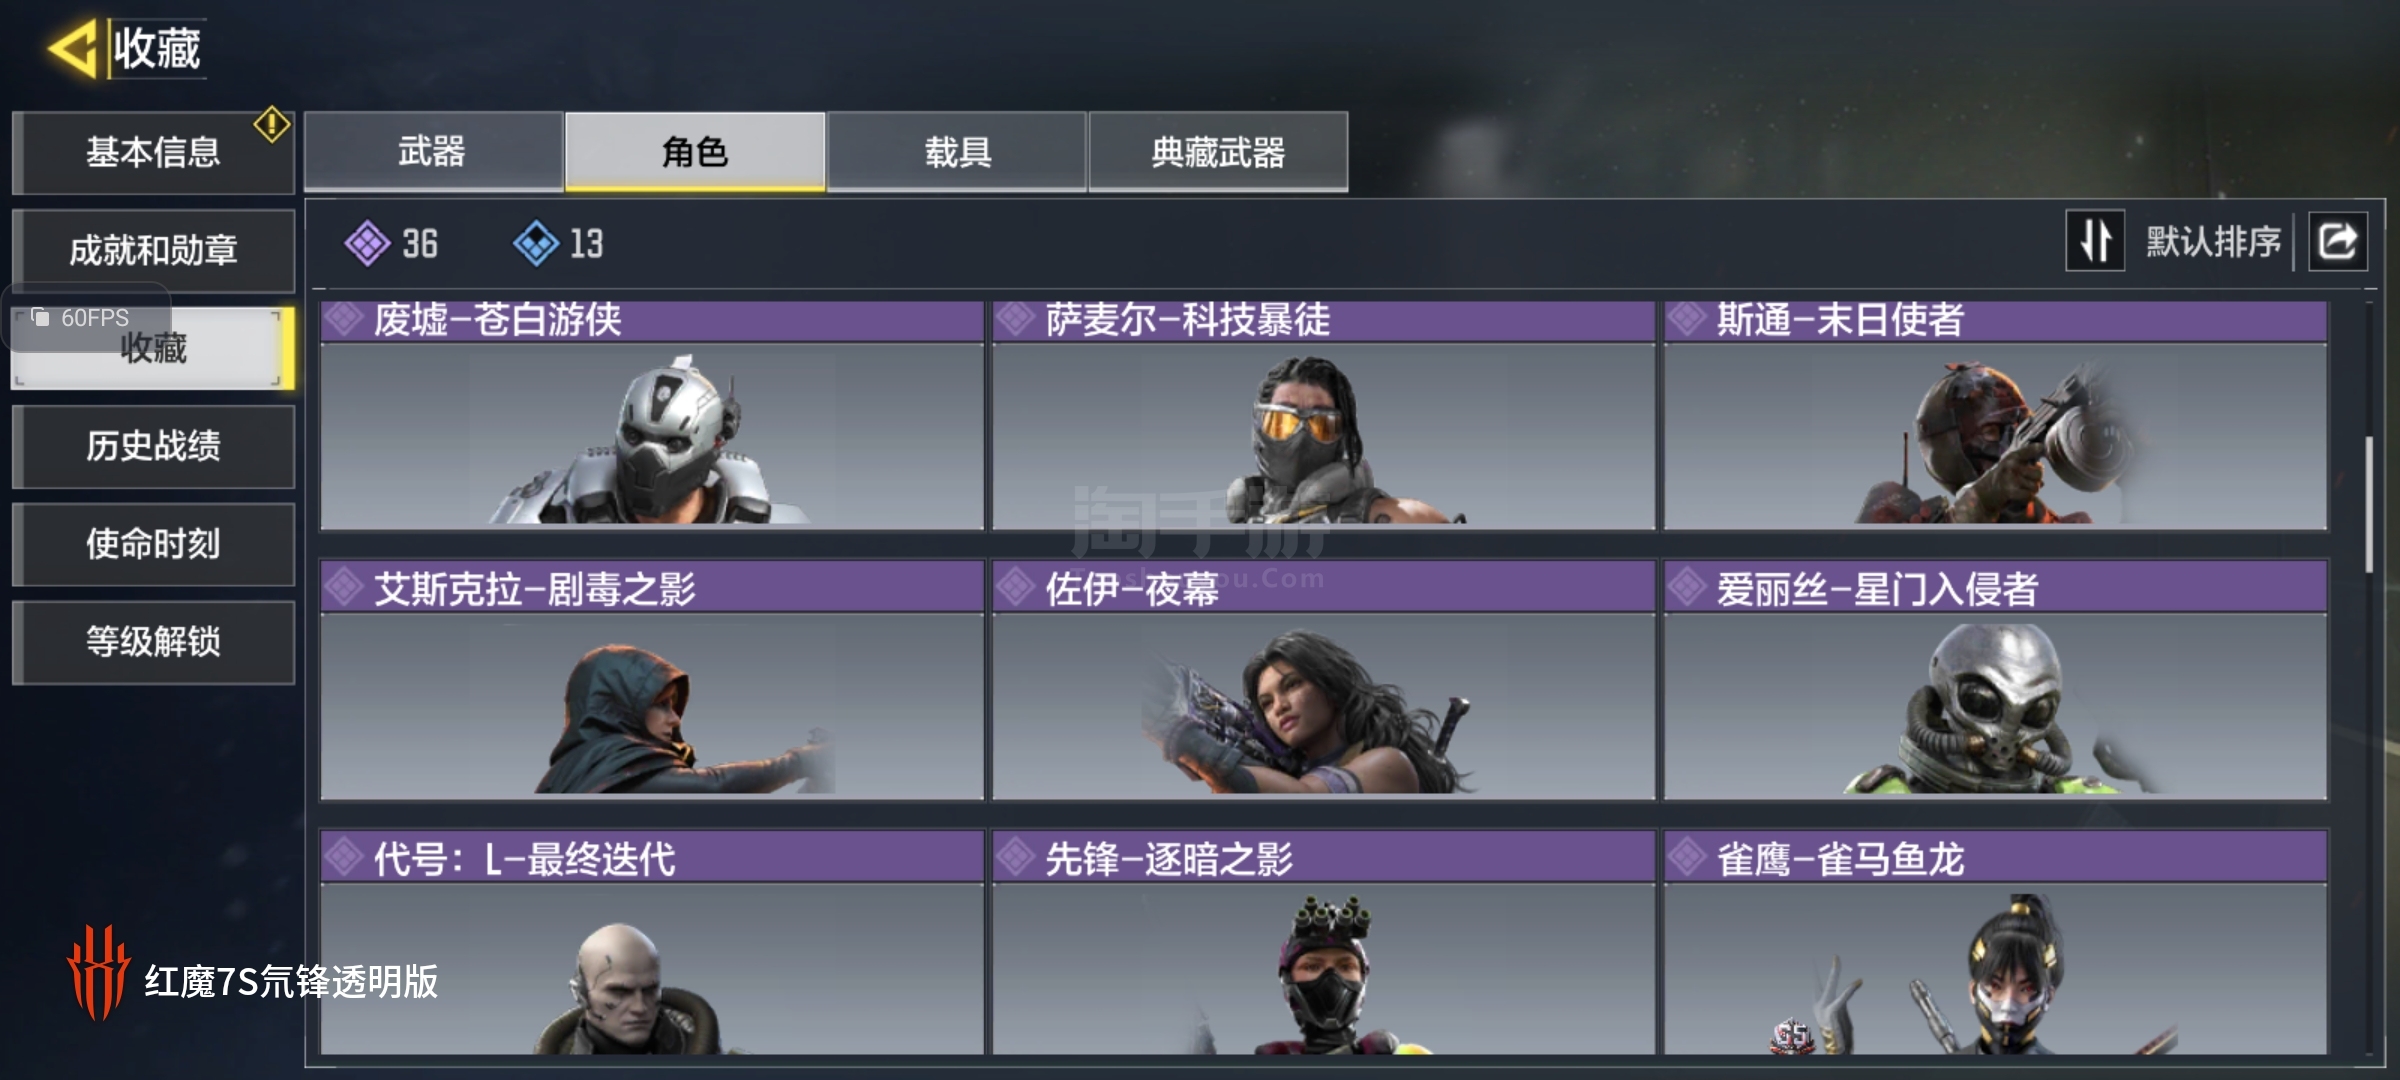The image size is (2400, 1080).
Task: Select the 佐伊-夜幕 character card
Action: 1324,680
